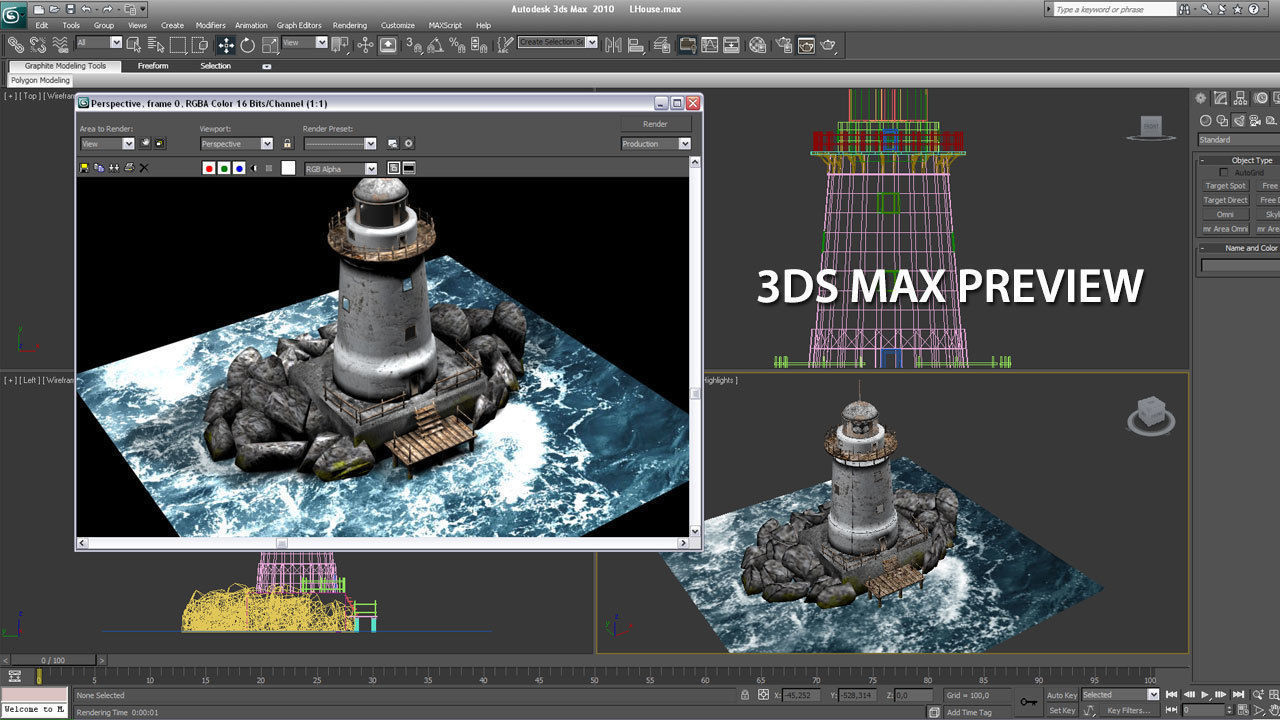The width and height of the screenshot is (1280, 720).
Task: Click the white color swatch in render window
Action: coord(288,168)
